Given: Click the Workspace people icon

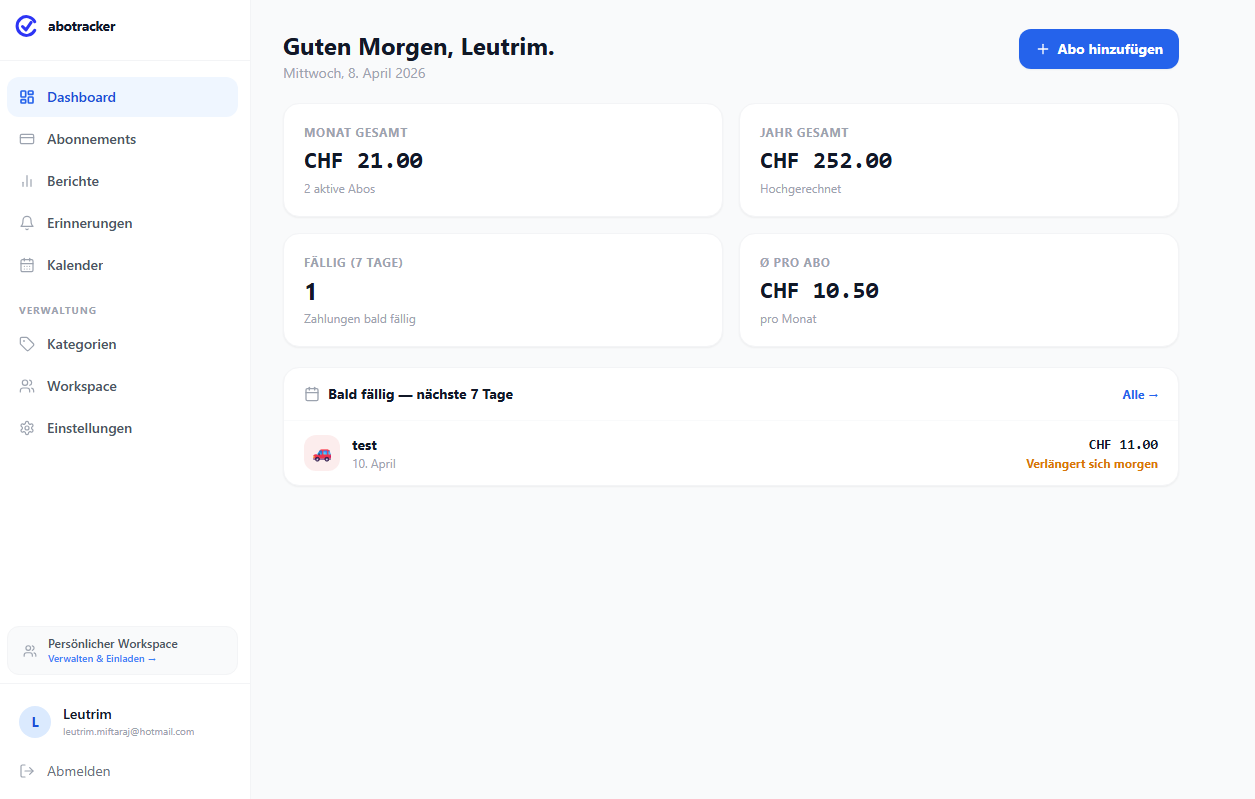Looking at the screenshot, I should [27, 386].
